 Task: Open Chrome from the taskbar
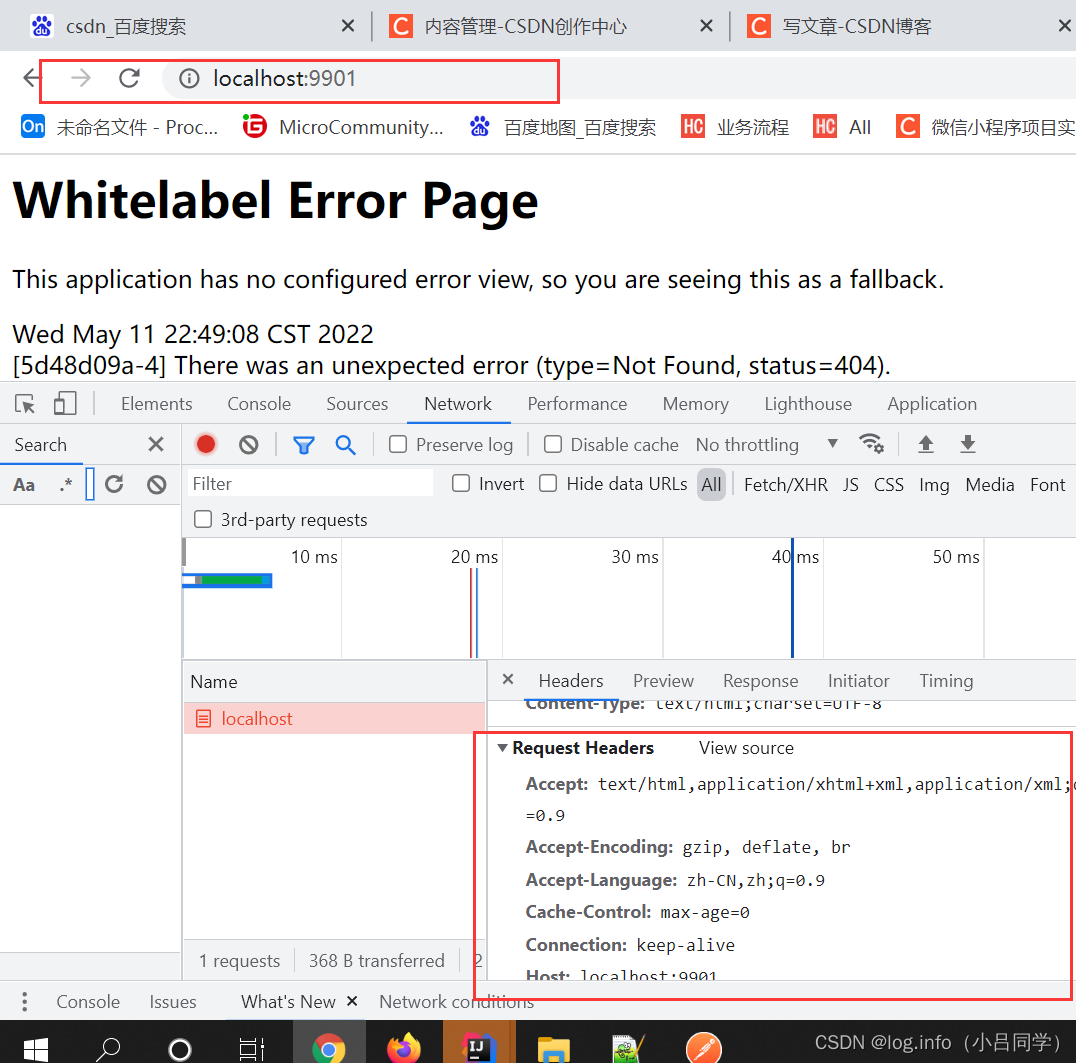329,1049
